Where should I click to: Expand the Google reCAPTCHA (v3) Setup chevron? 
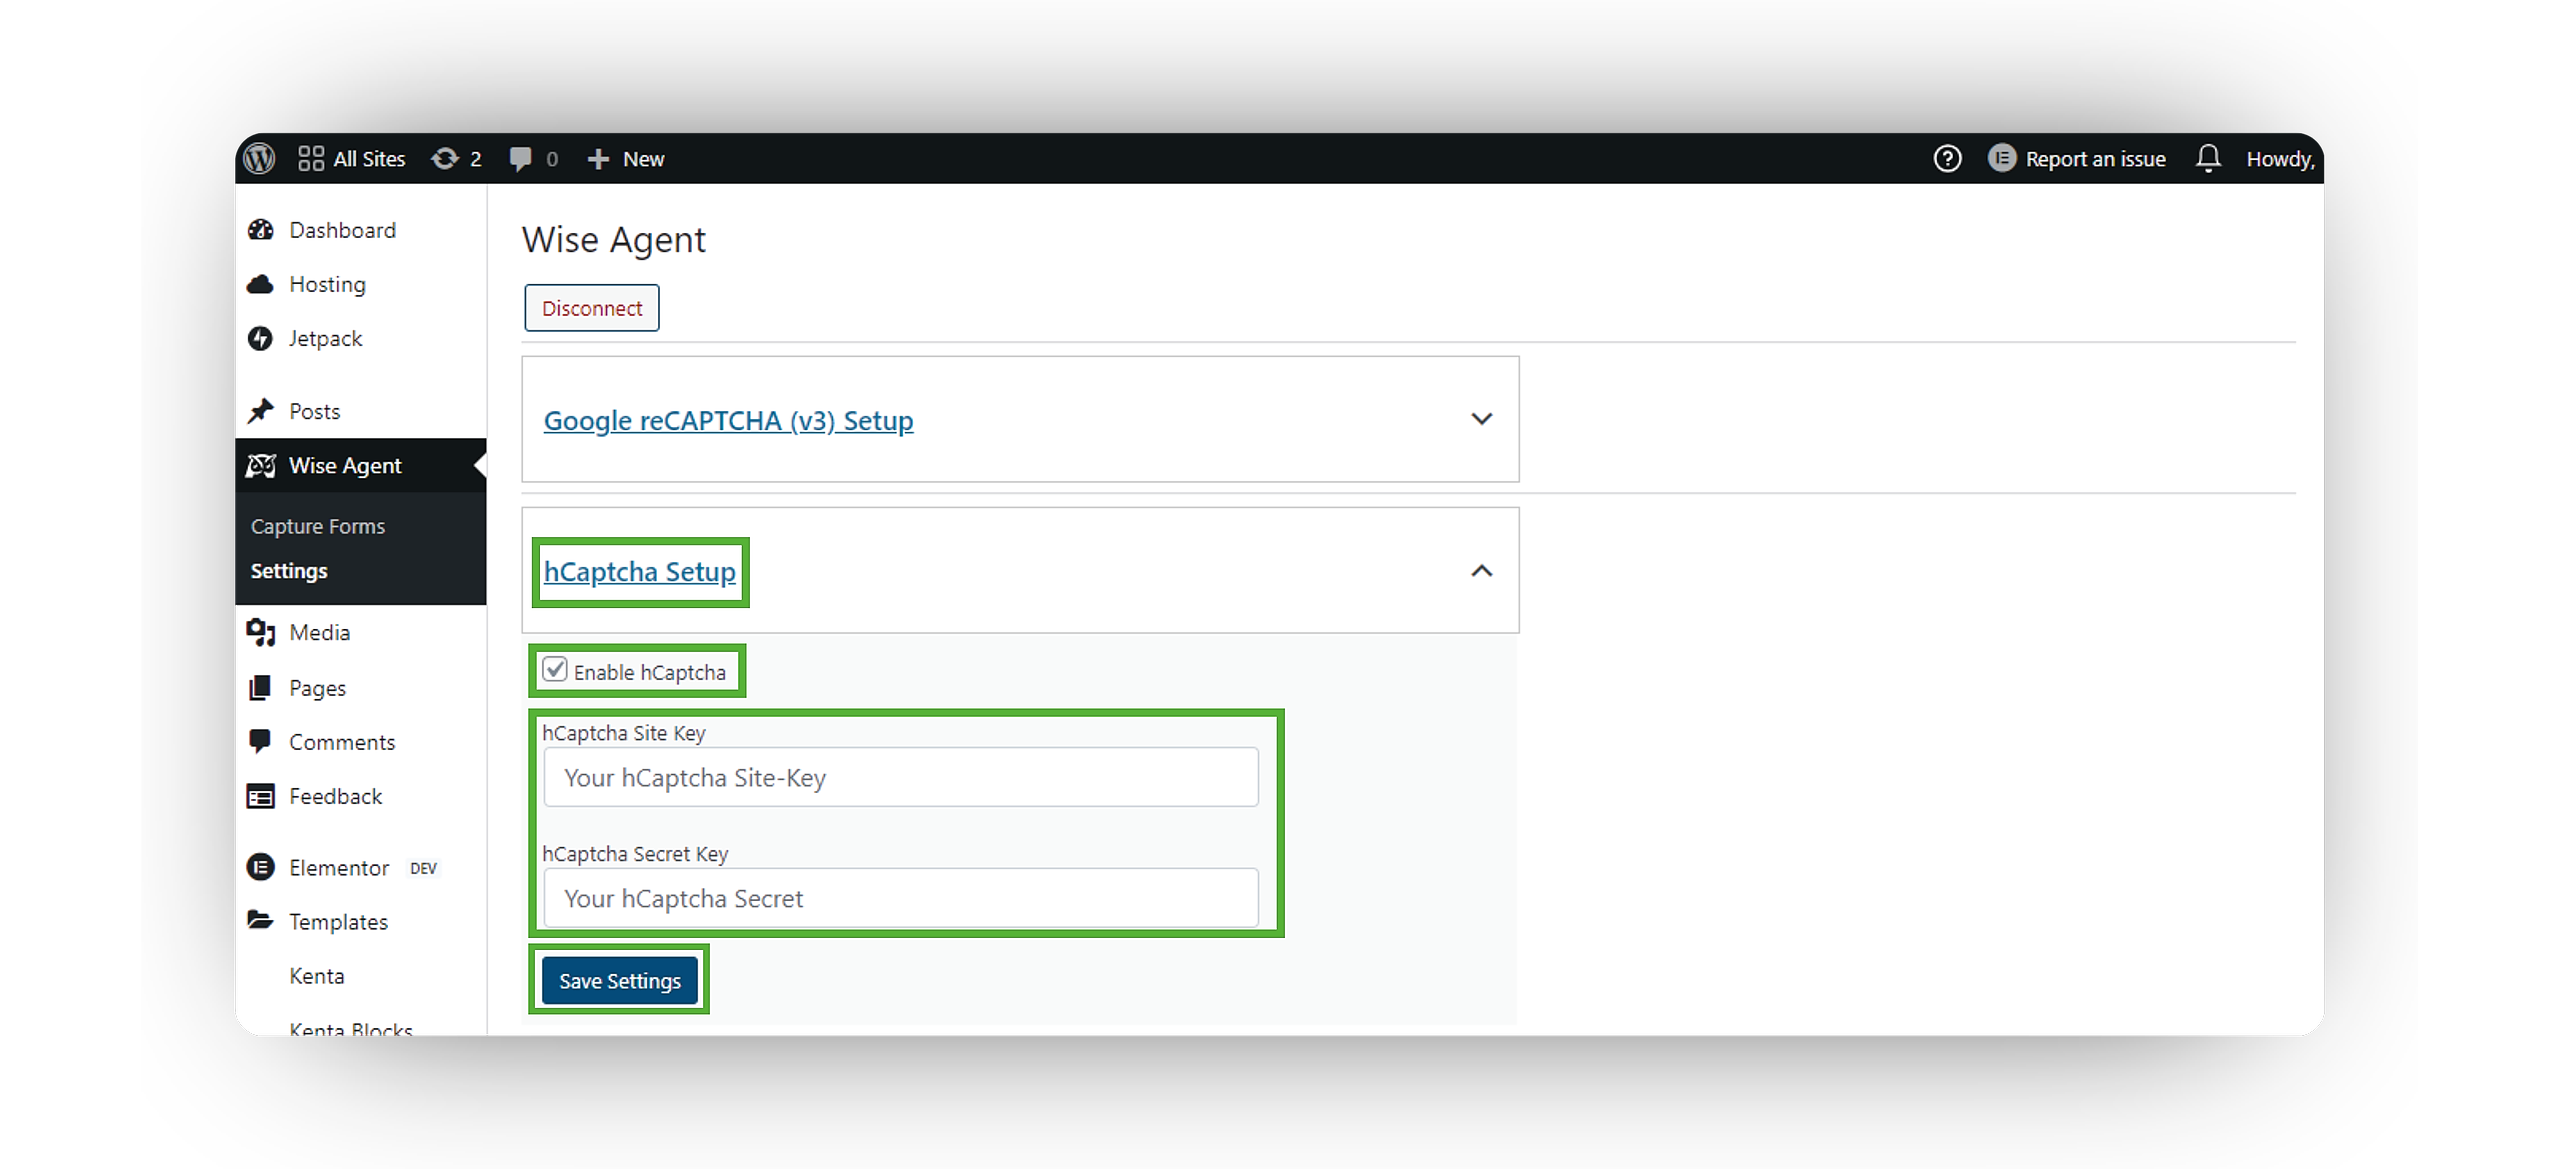(x=1481, y=419)
